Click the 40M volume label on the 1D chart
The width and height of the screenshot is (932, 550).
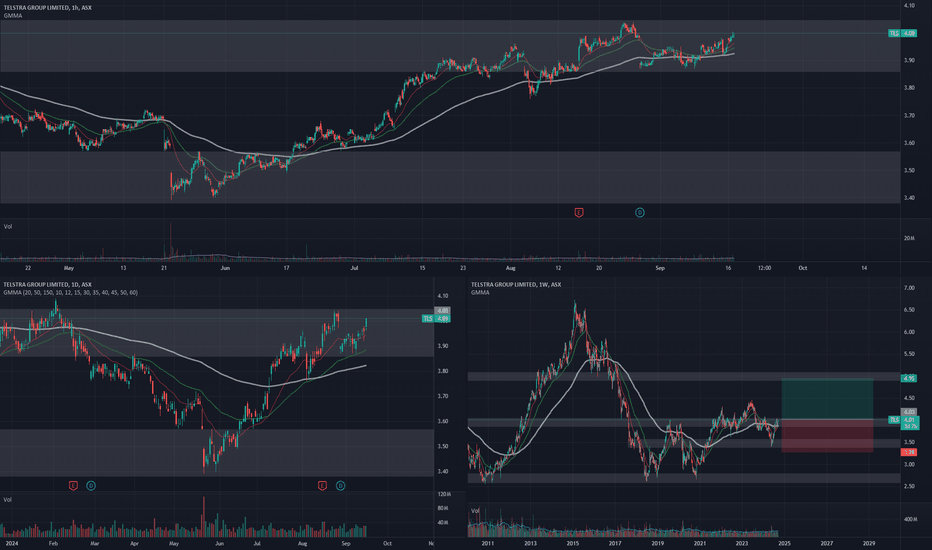click(443, 523)
